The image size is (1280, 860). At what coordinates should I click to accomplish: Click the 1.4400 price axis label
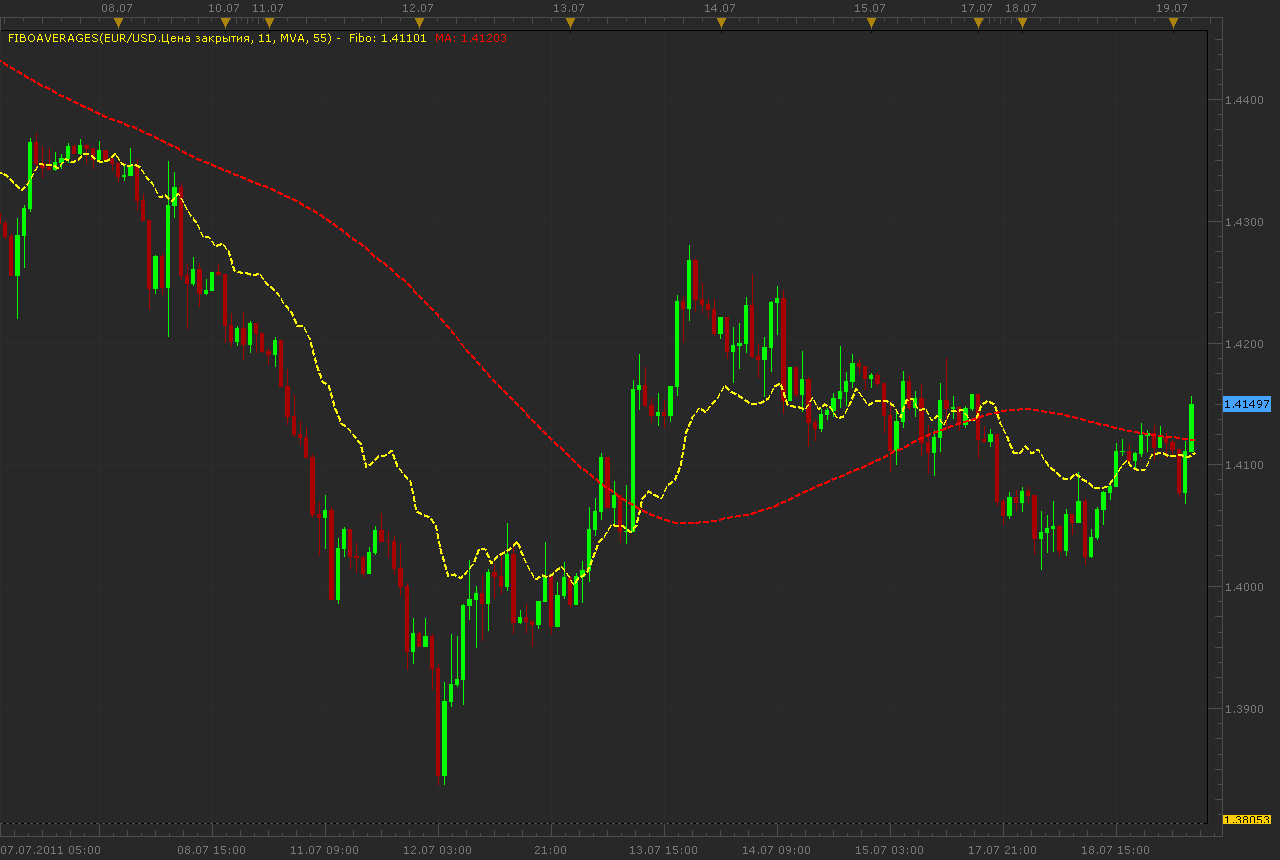1245,100
